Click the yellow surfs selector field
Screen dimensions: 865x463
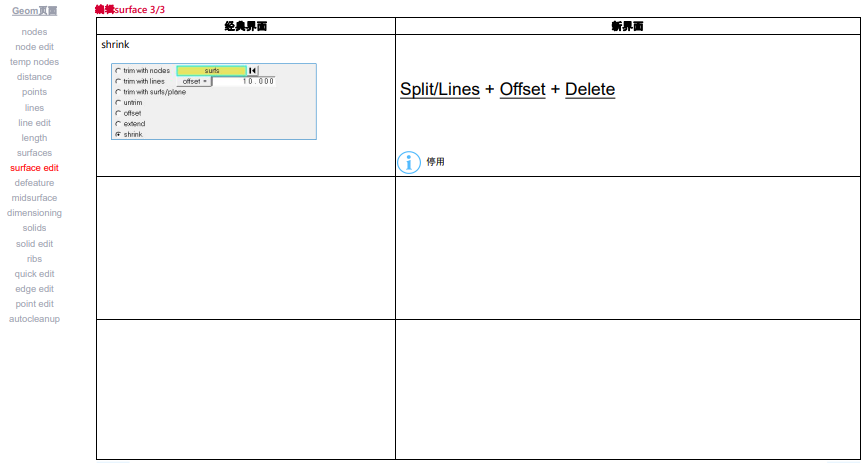(x=212, y=71)
